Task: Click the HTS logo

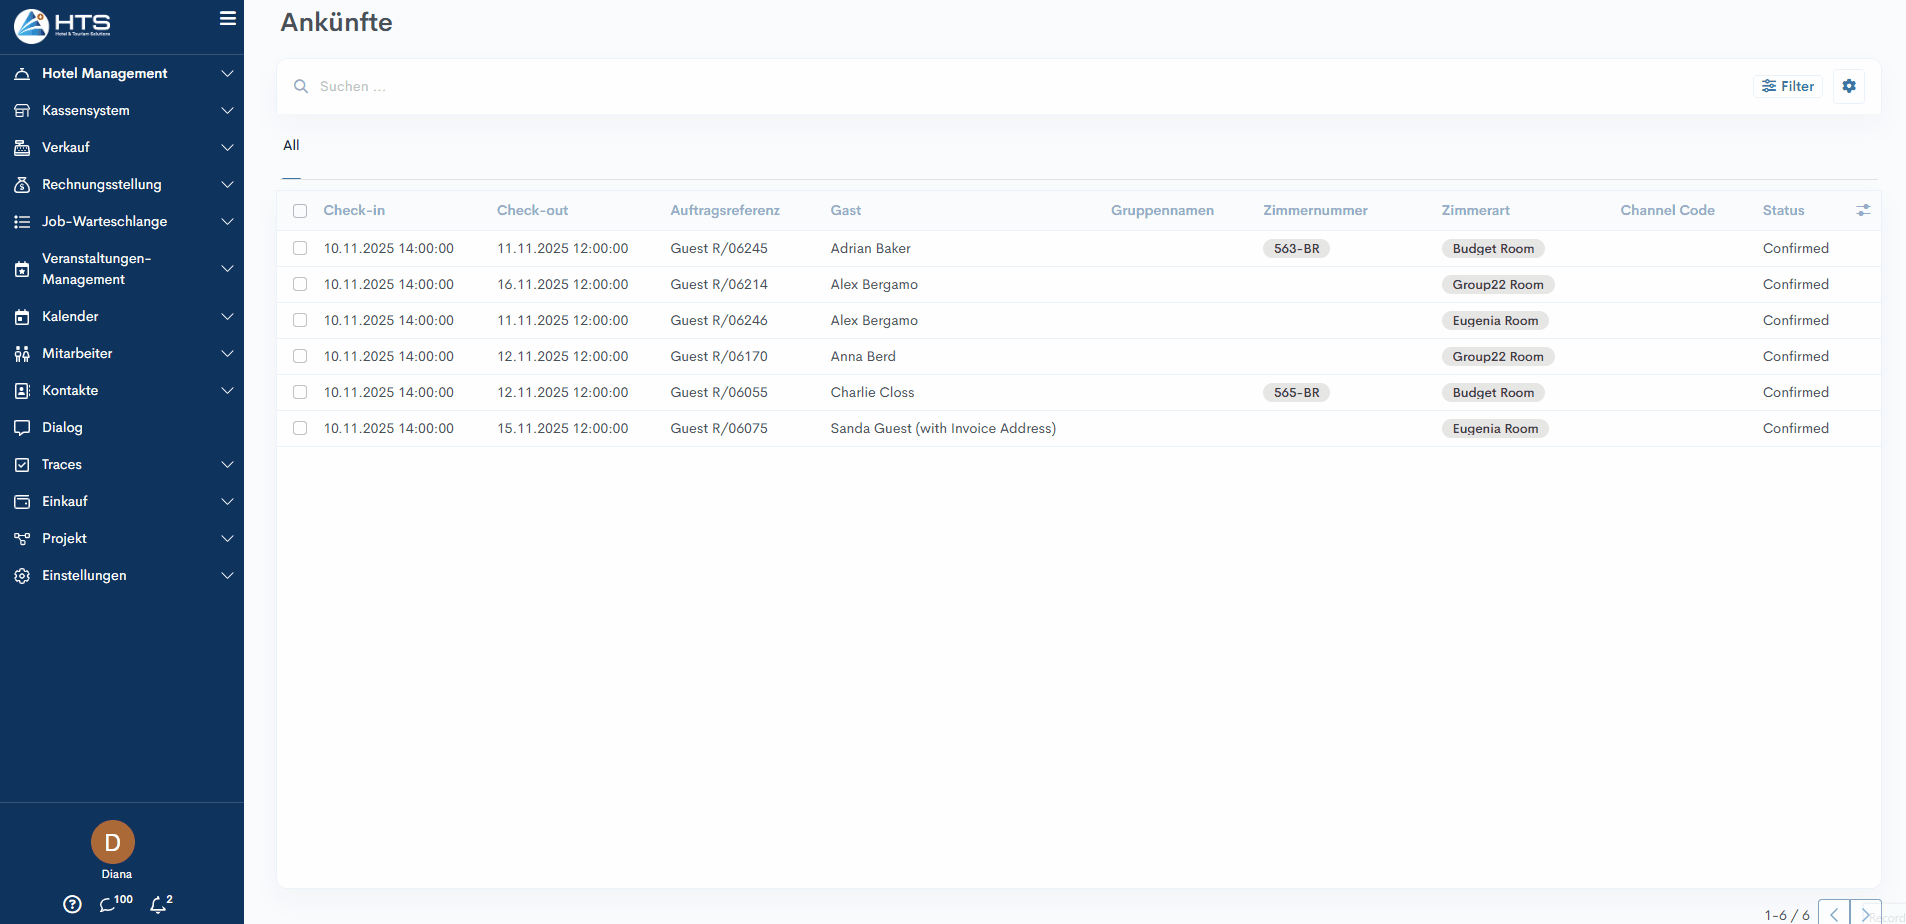Action: coord(62,25)
